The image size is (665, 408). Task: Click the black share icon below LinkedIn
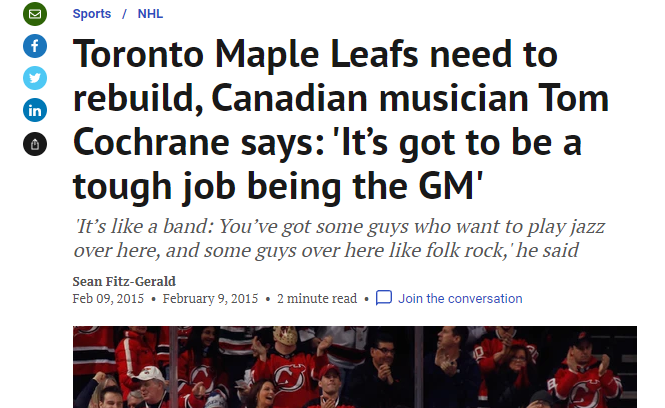pyautogui.click(x=35, y=143)
